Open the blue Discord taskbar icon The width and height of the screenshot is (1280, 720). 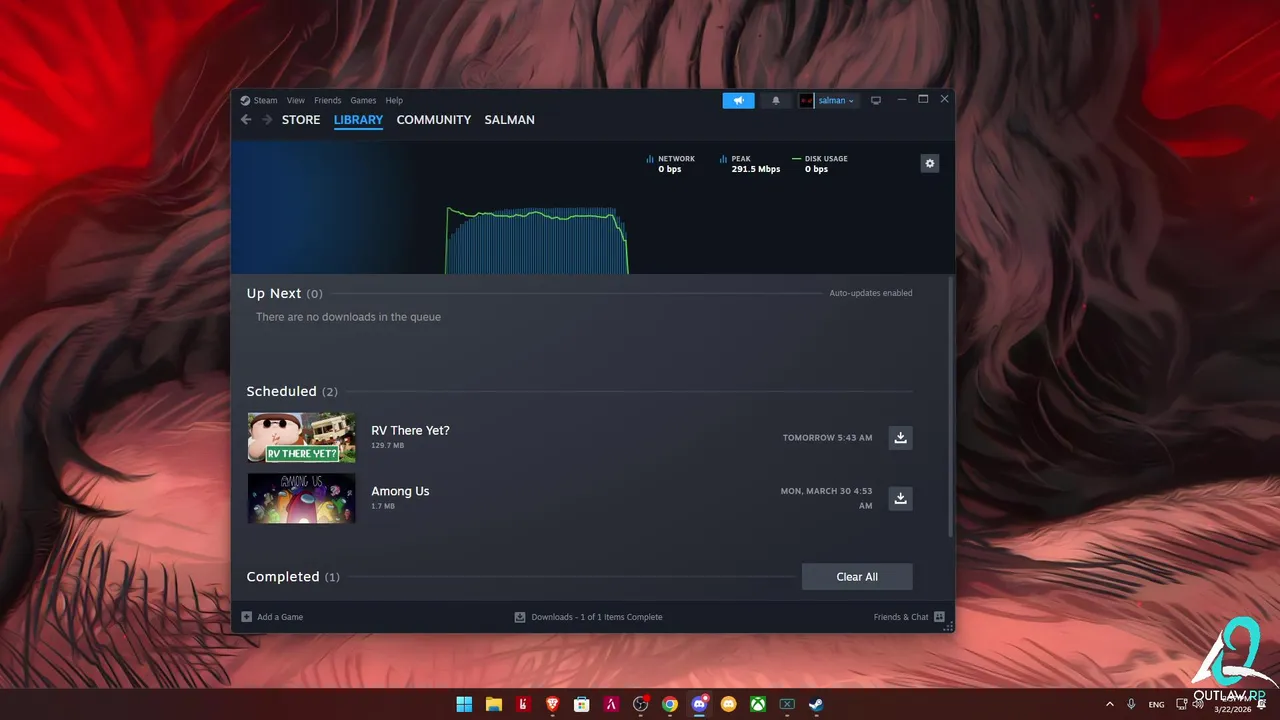699,704
